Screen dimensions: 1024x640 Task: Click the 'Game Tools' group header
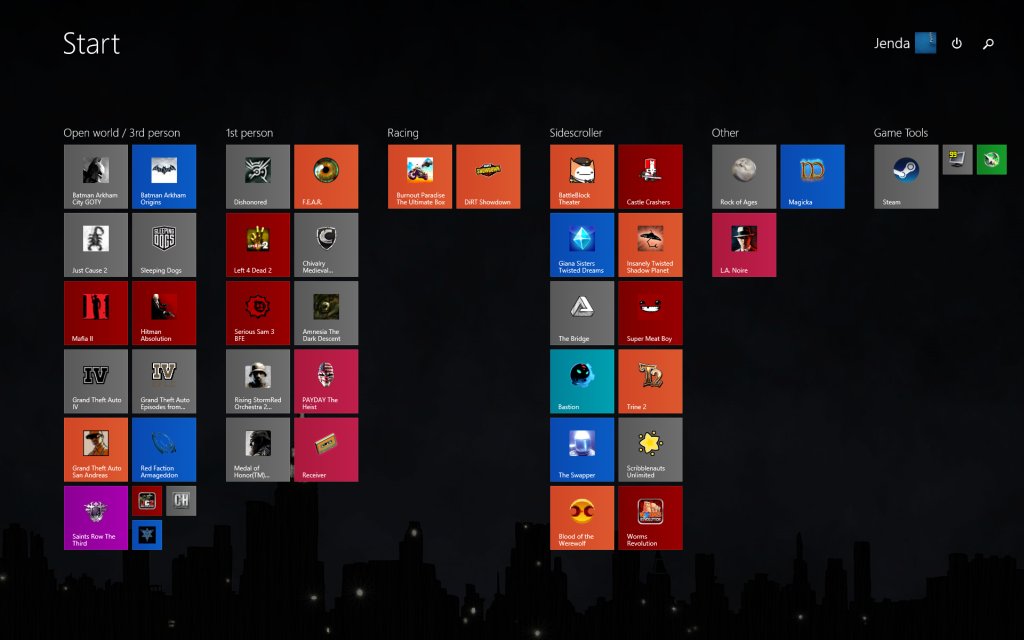pos(901,133)
